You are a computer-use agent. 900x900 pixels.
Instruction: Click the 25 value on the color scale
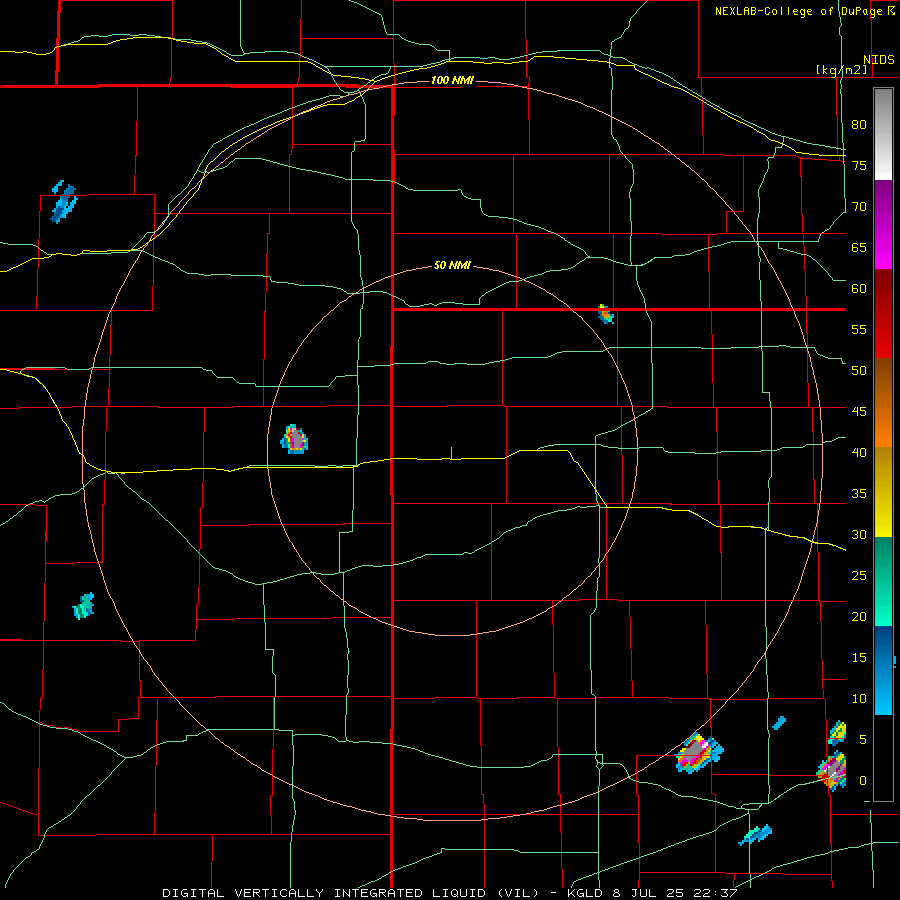tap(859, 576)
